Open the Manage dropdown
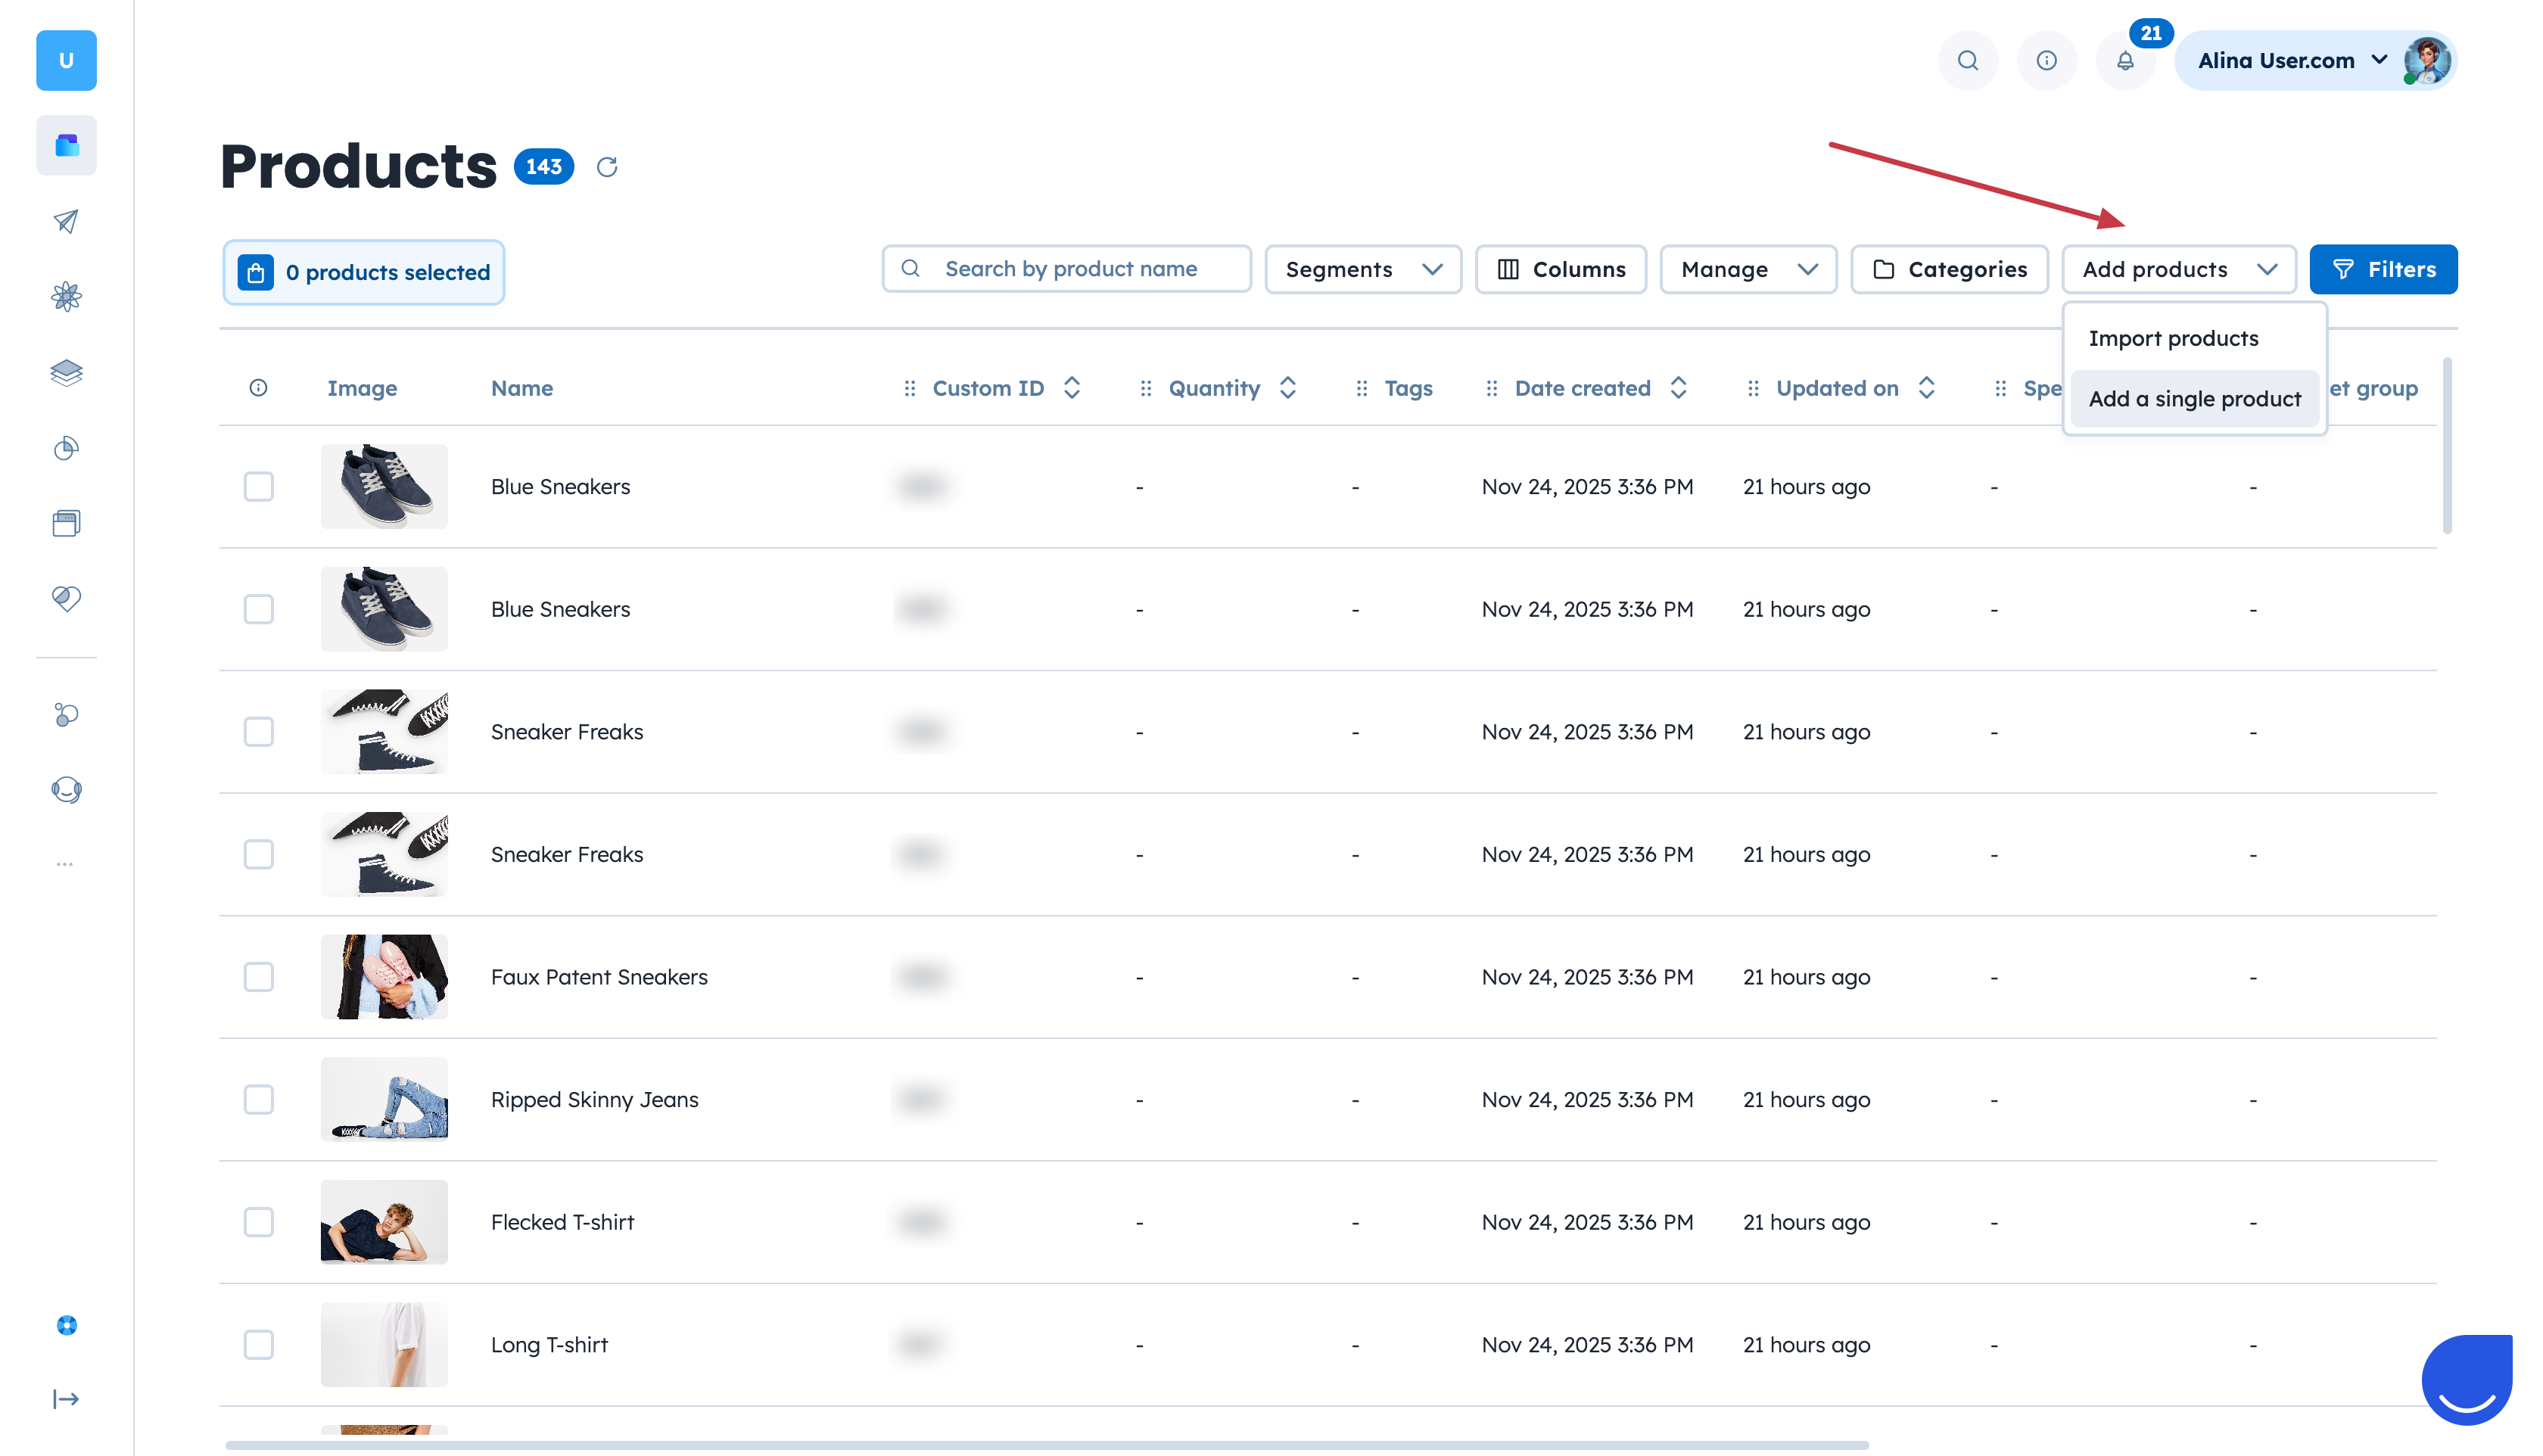The image size is (2543, 1456). pyautogui.click(x=1747, y=270)
